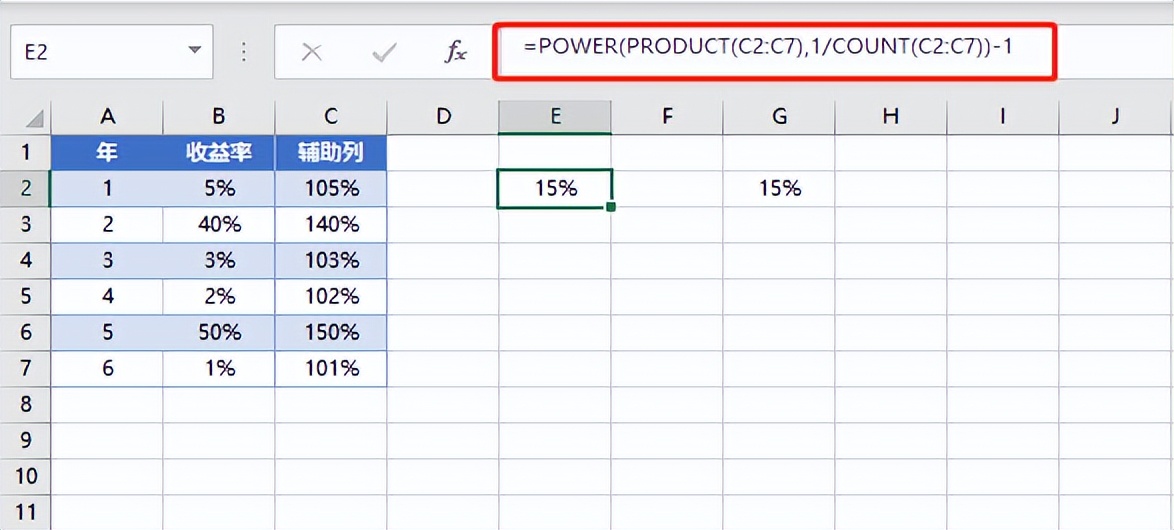The image size is (1174, 530).
Task: Select row 7 header
Action: coord(25,368)
